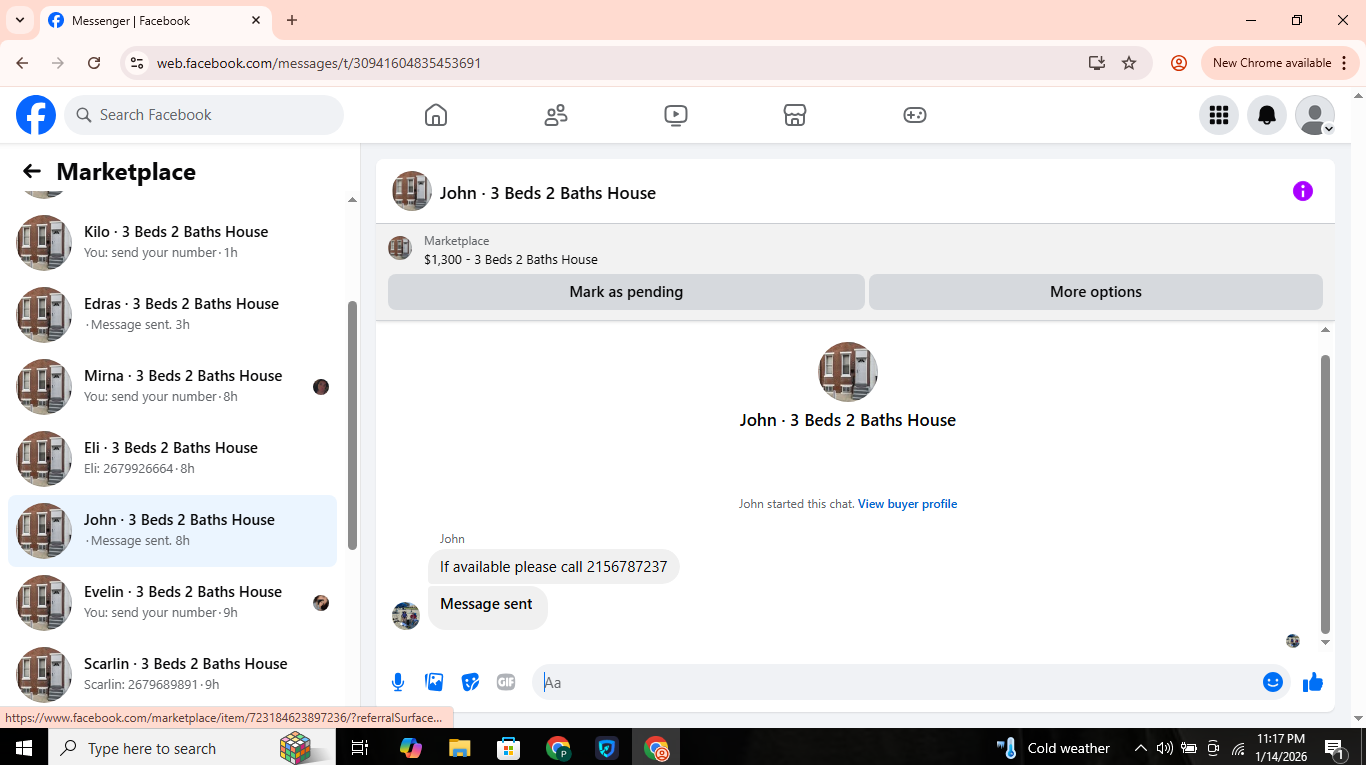This screenshot has width=1366, height=765.
Task: Open Cold weather widget on taskbar
Action: [x=1054, y=748]
